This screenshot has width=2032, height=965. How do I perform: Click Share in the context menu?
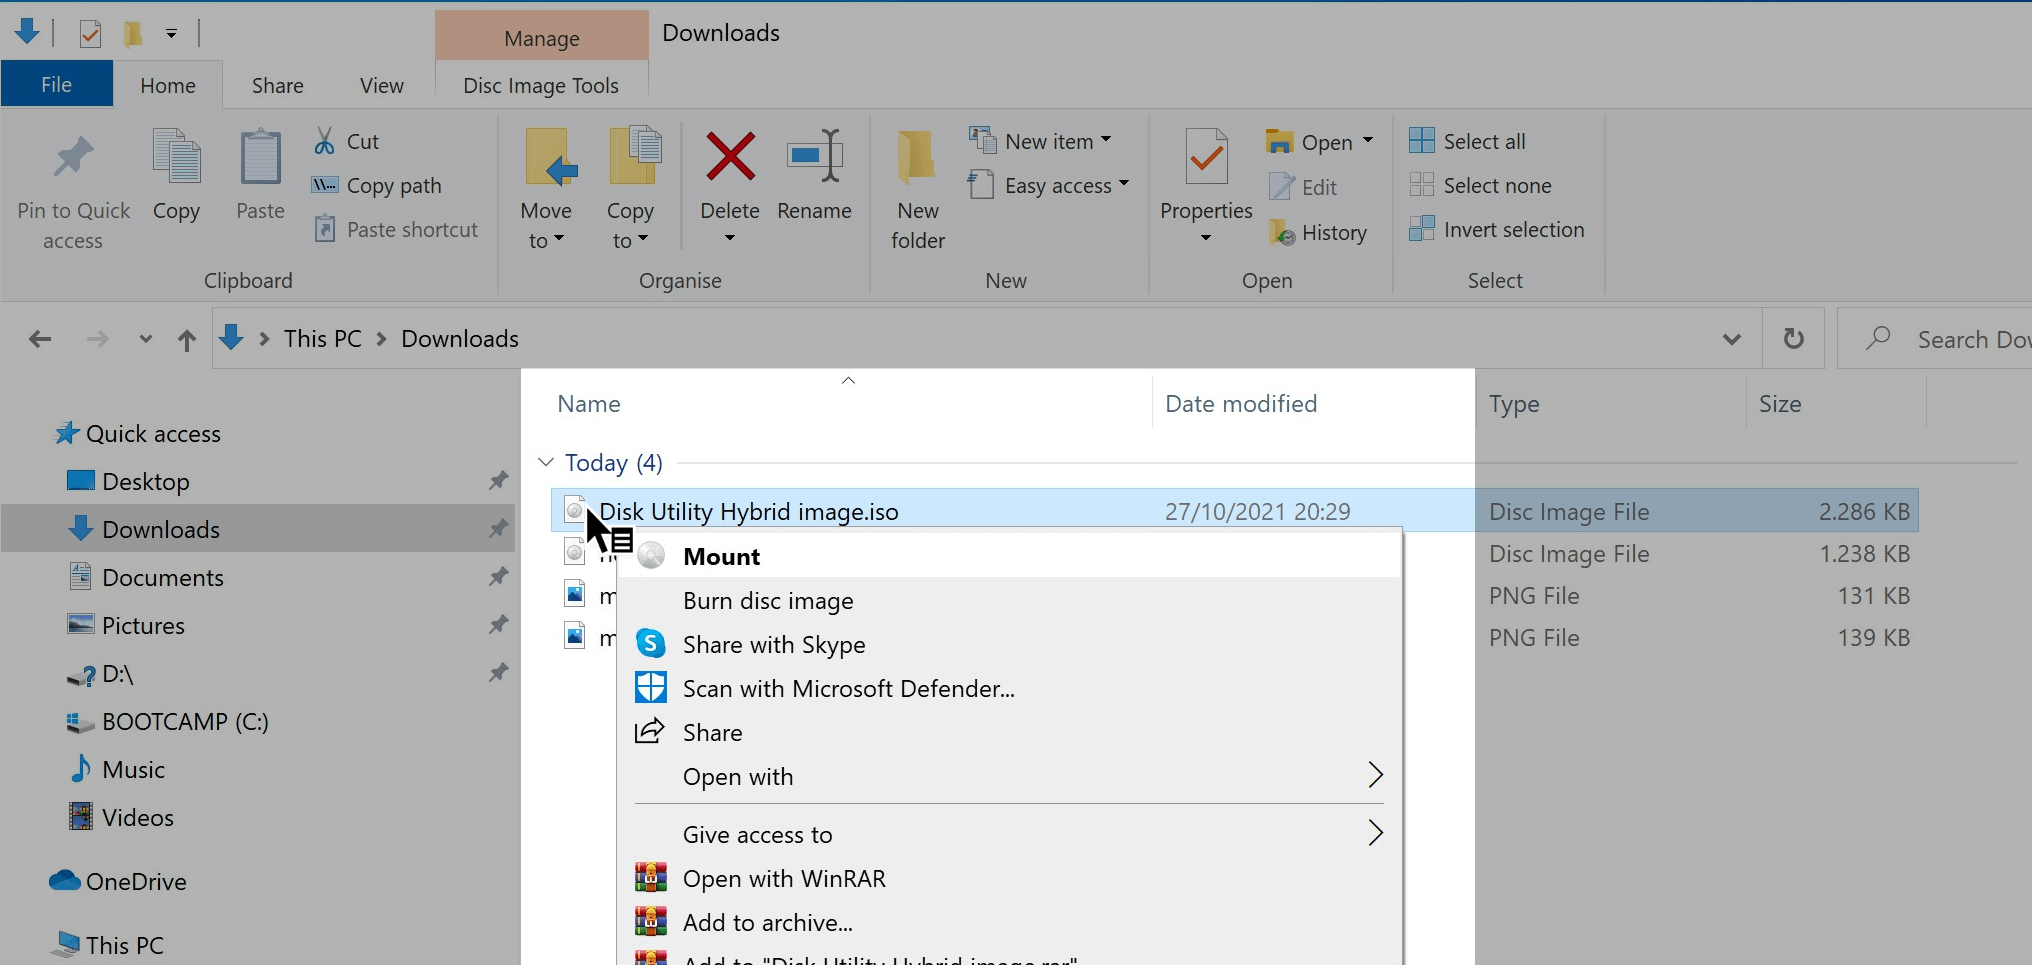(x=1009, y=732)
